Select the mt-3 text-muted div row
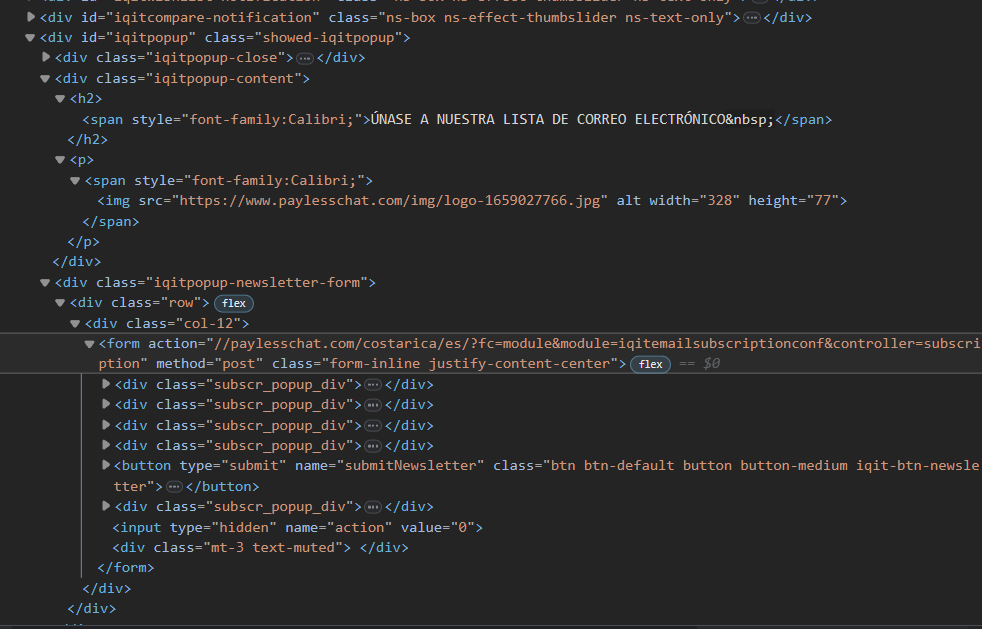Image resolution: width=982 pixels, height=629 pixels. click(261, 548)
